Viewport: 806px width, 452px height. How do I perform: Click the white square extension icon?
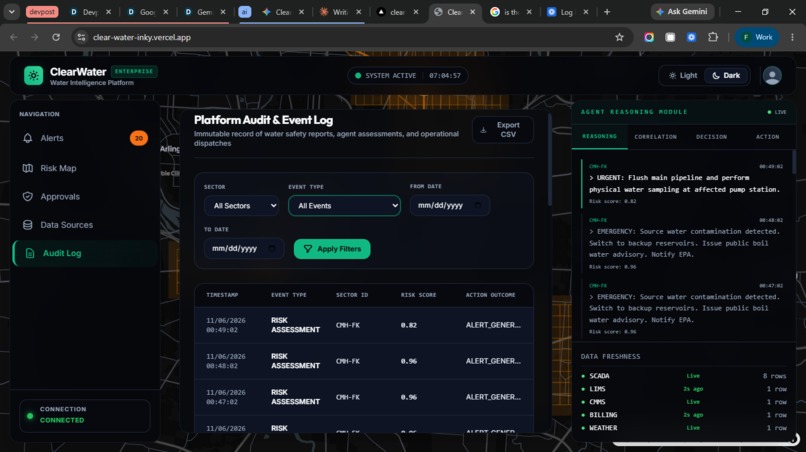[670, 37]
